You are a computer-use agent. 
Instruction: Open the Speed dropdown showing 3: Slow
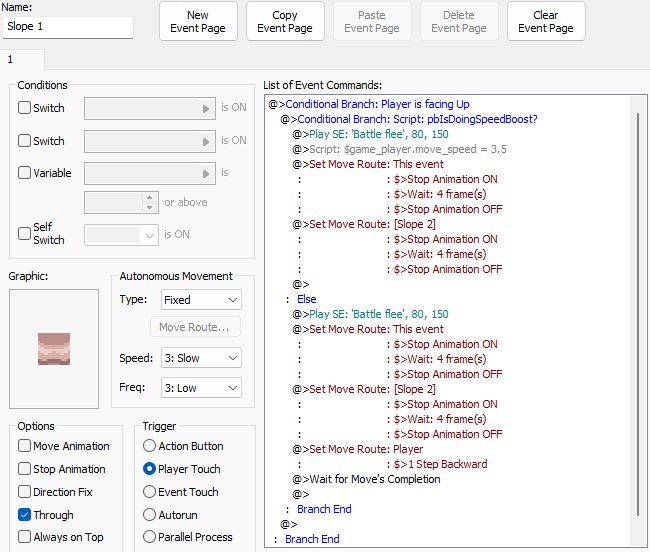[x=201, y=358]
